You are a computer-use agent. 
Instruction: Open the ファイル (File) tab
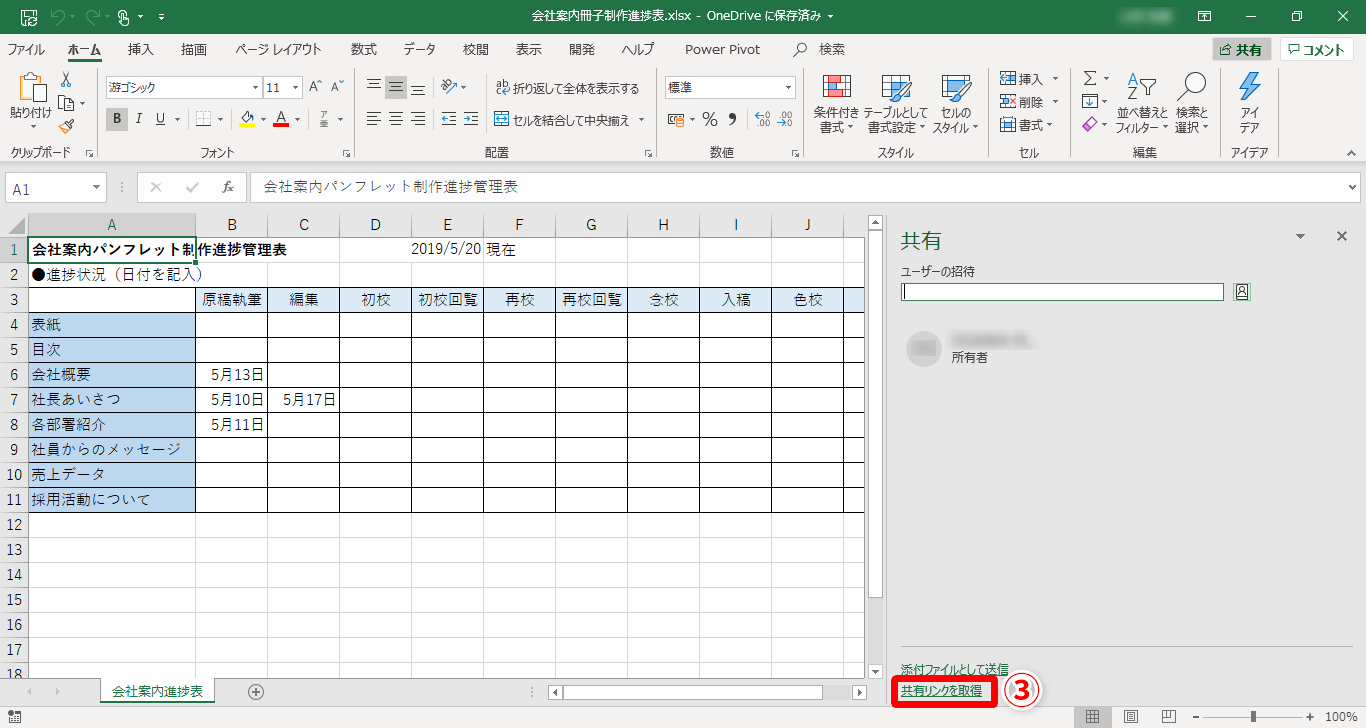tap(26, 49)
